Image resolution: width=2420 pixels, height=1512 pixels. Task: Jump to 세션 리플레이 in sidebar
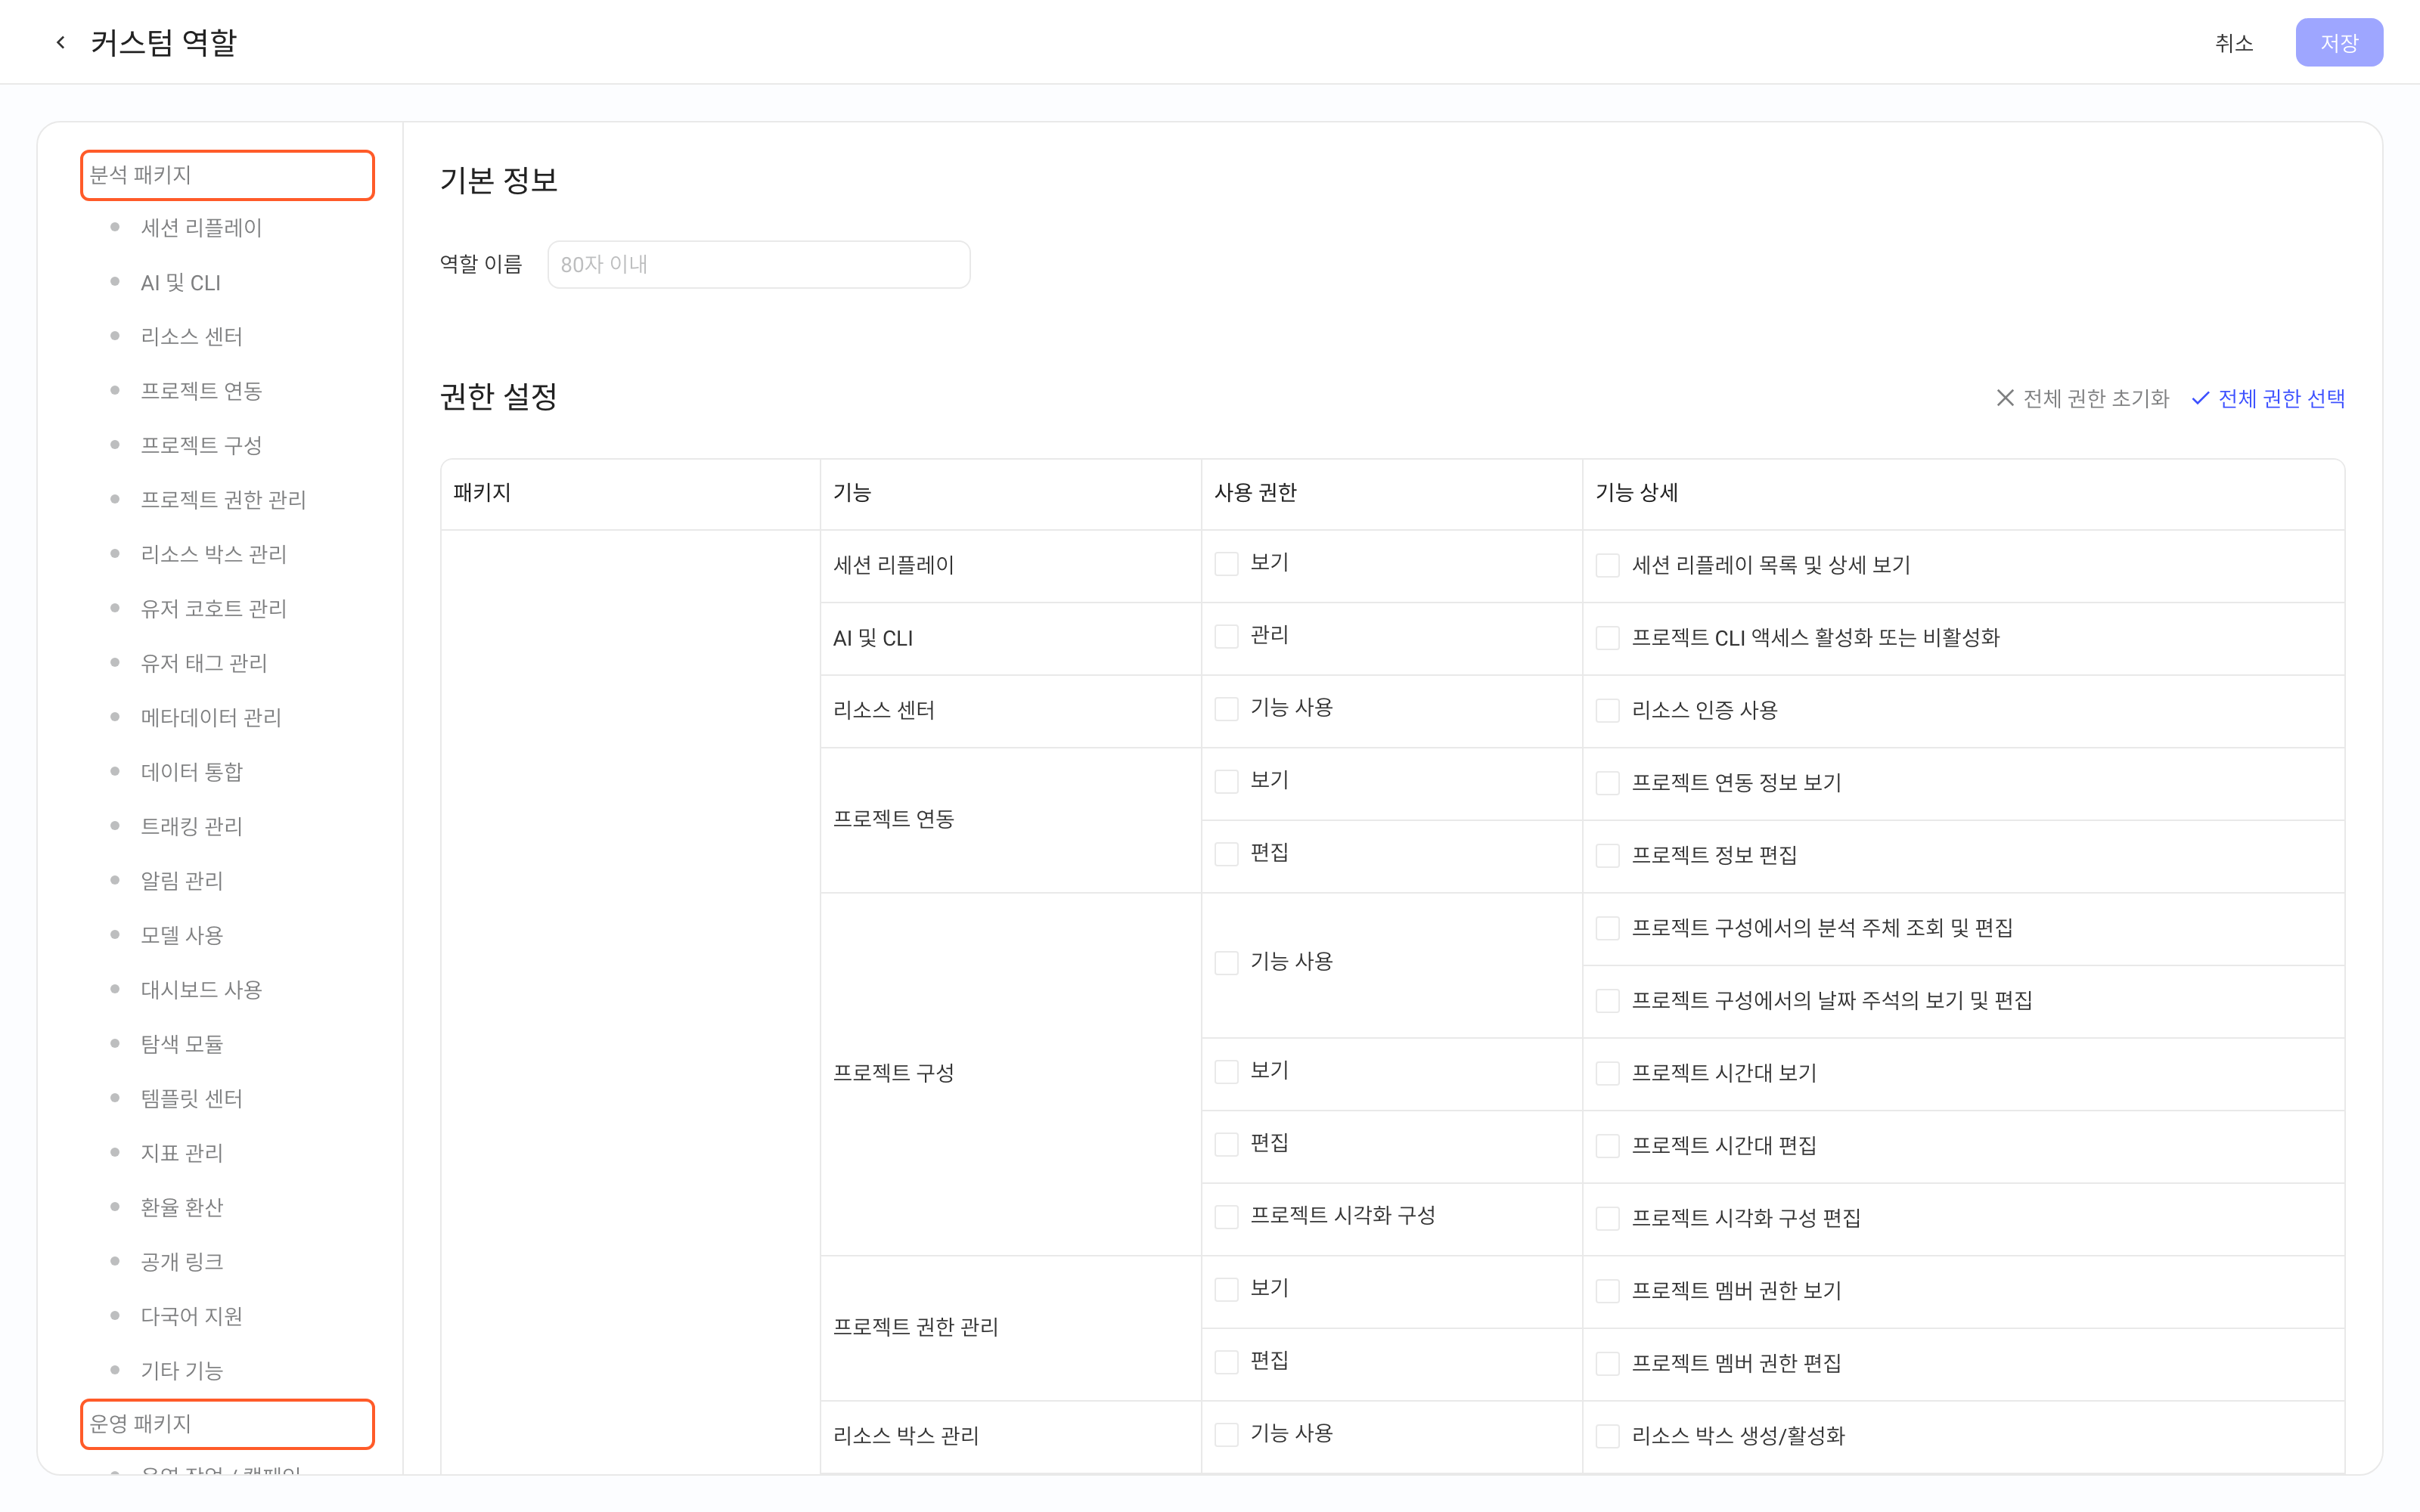click(201, 228)
